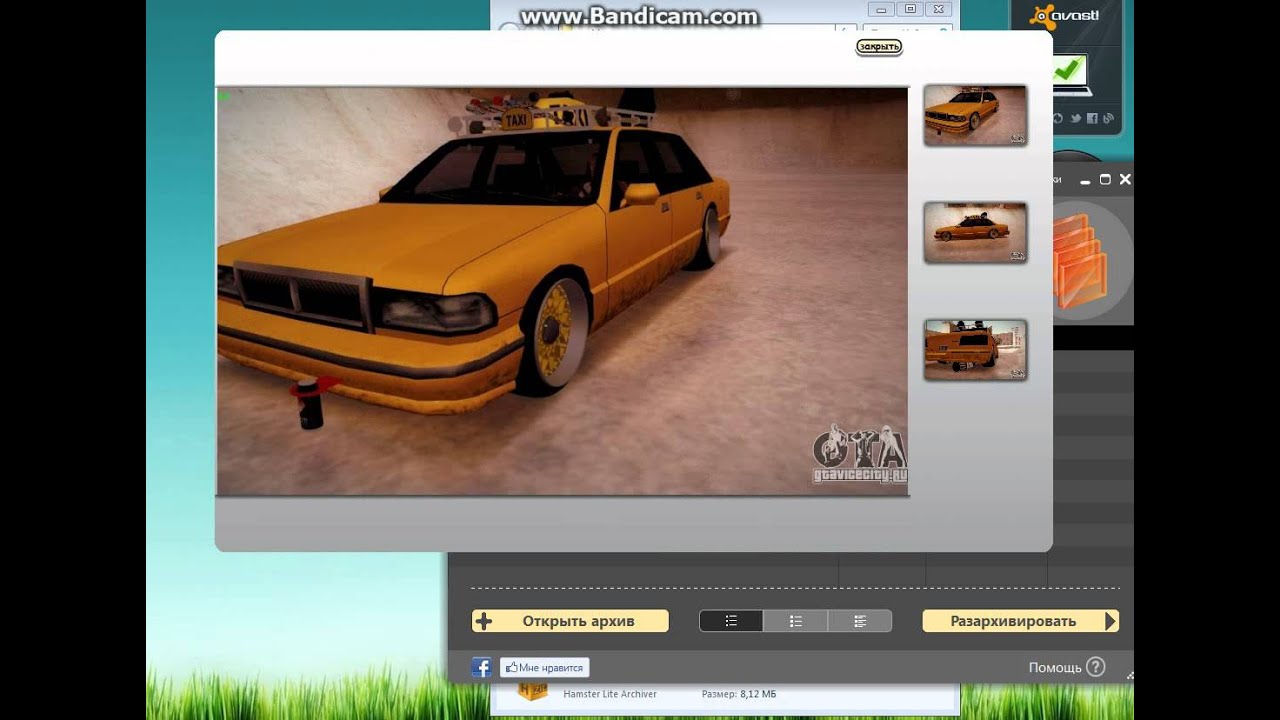This screenshot has width=1280, height=720.
Task: Click 'Hamster Lite Archiver' text below
Action: (610, 694)
